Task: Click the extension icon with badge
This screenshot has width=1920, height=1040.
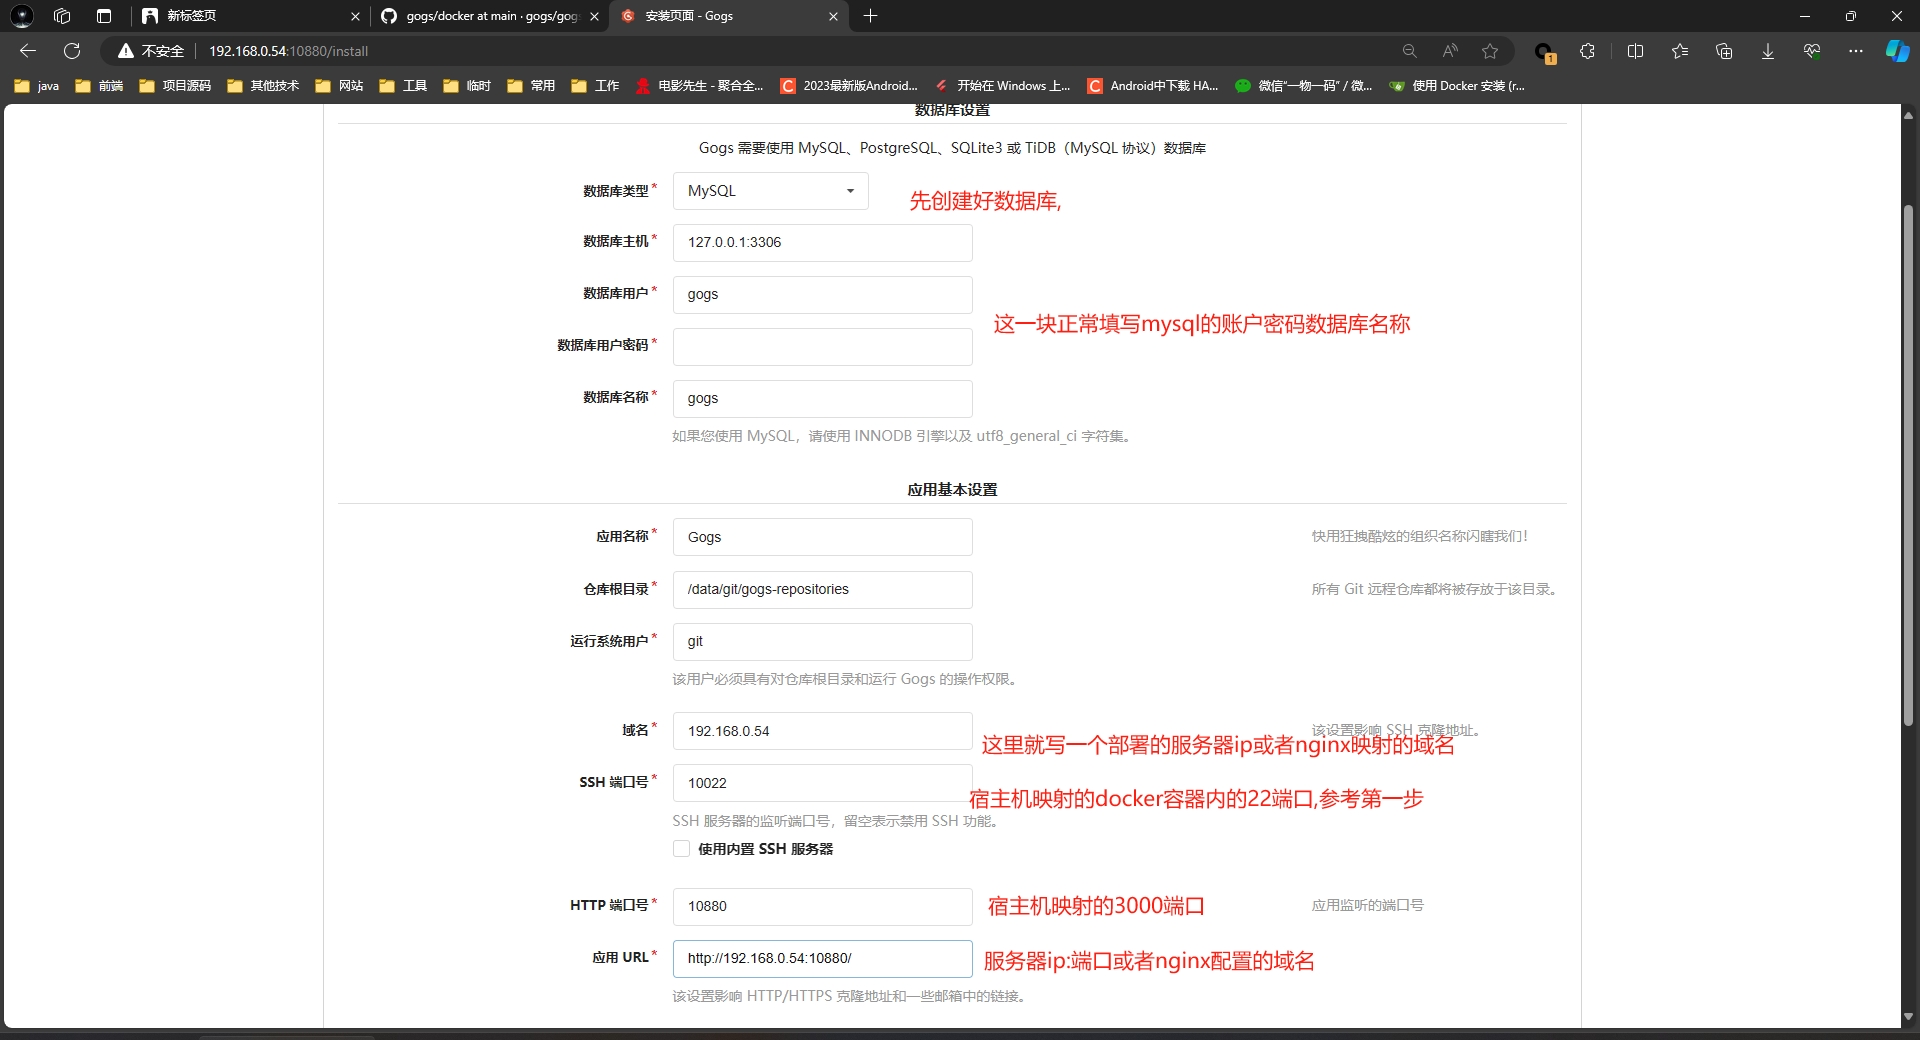Action: [x=1544, y=52]
